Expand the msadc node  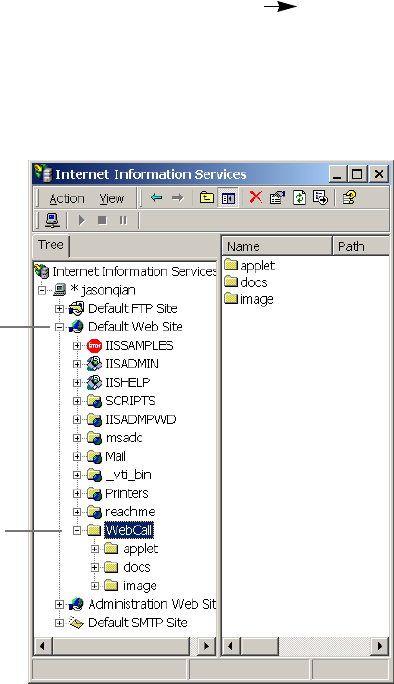[x=77, y=438]
